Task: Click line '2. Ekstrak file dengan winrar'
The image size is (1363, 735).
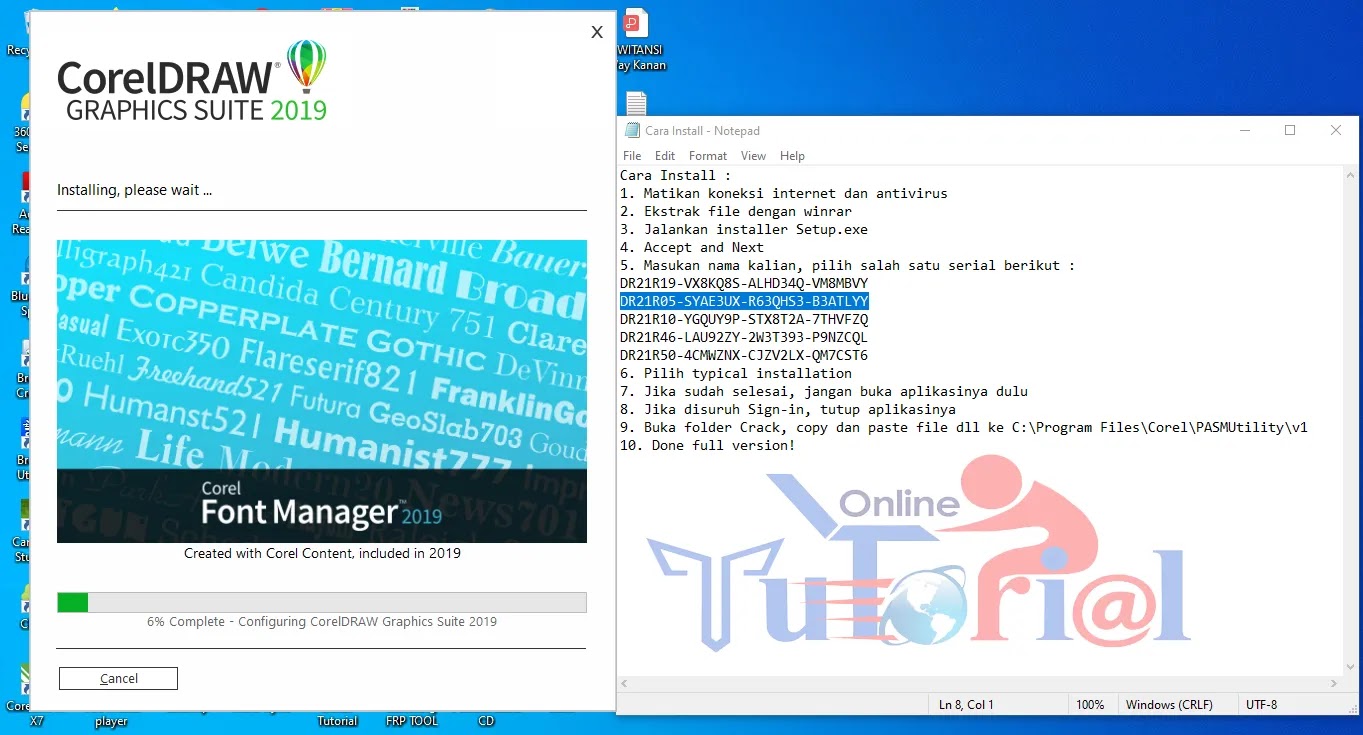Action: tap(736, 211)
